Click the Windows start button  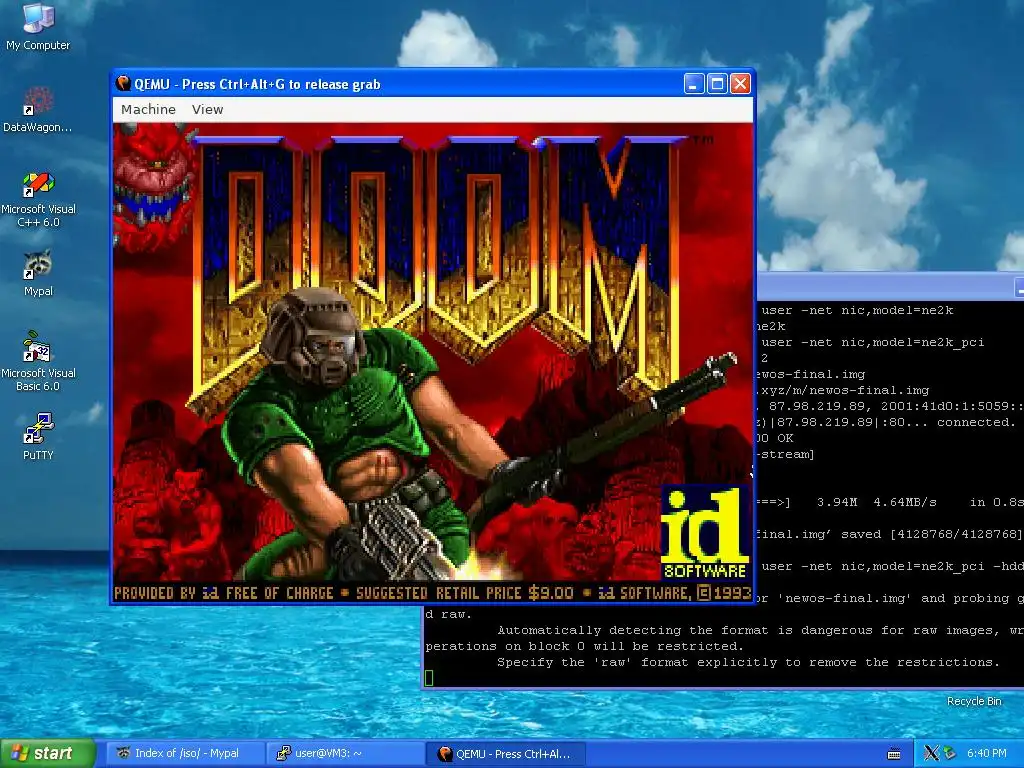coord(48,754)
